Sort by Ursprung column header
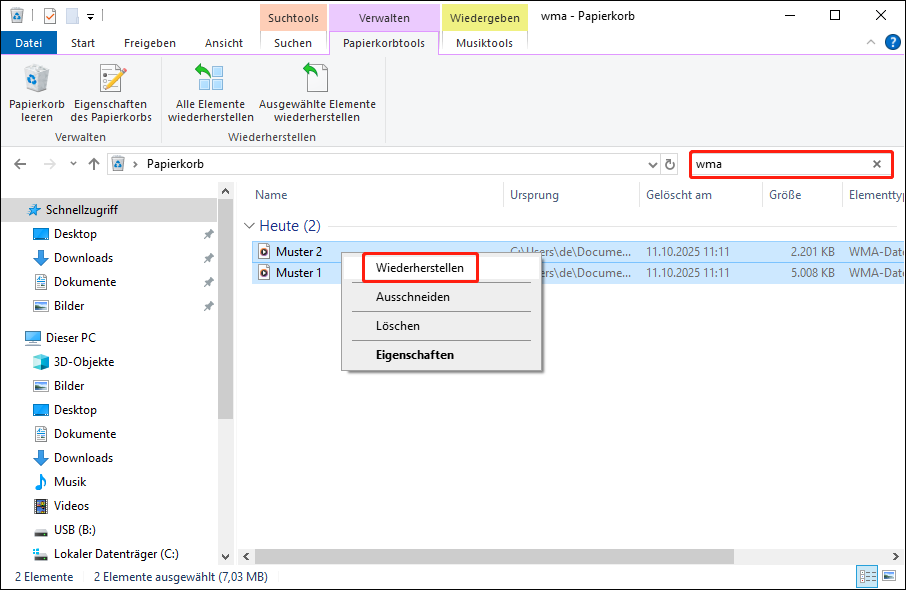 tap(534, 195)
